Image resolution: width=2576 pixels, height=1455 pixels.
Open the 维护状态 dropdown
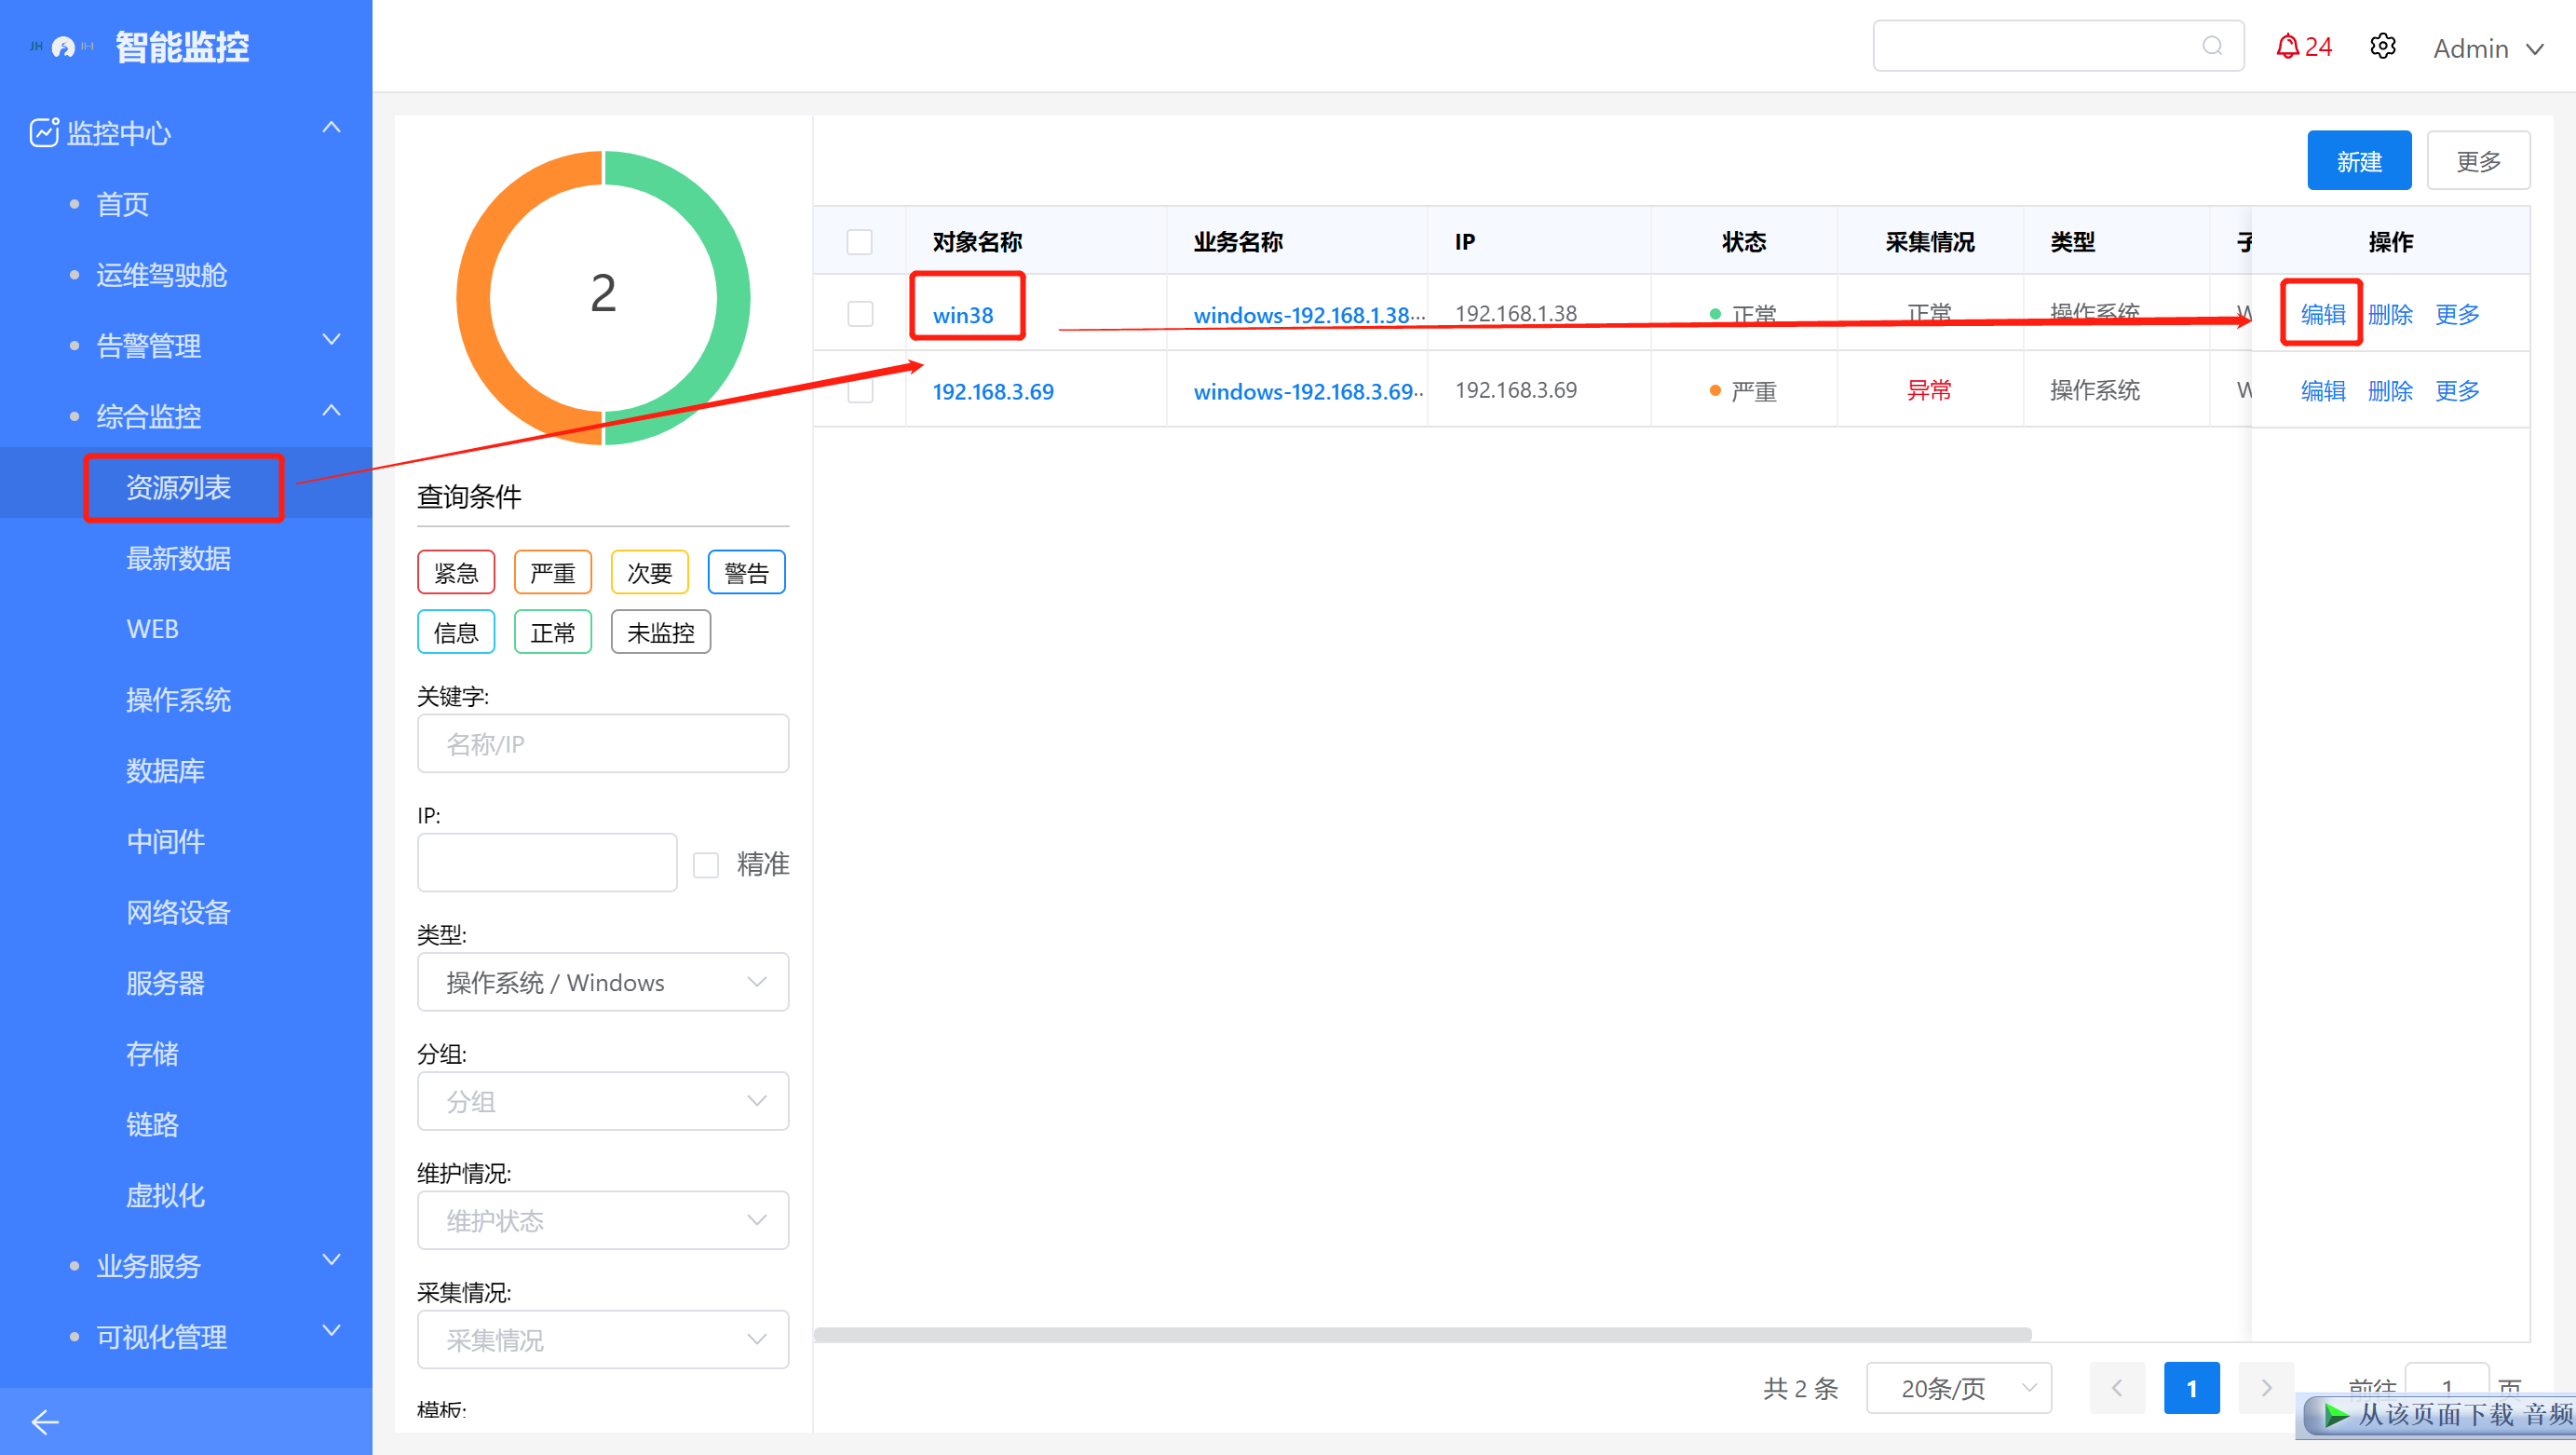[x=603, y=1220]
